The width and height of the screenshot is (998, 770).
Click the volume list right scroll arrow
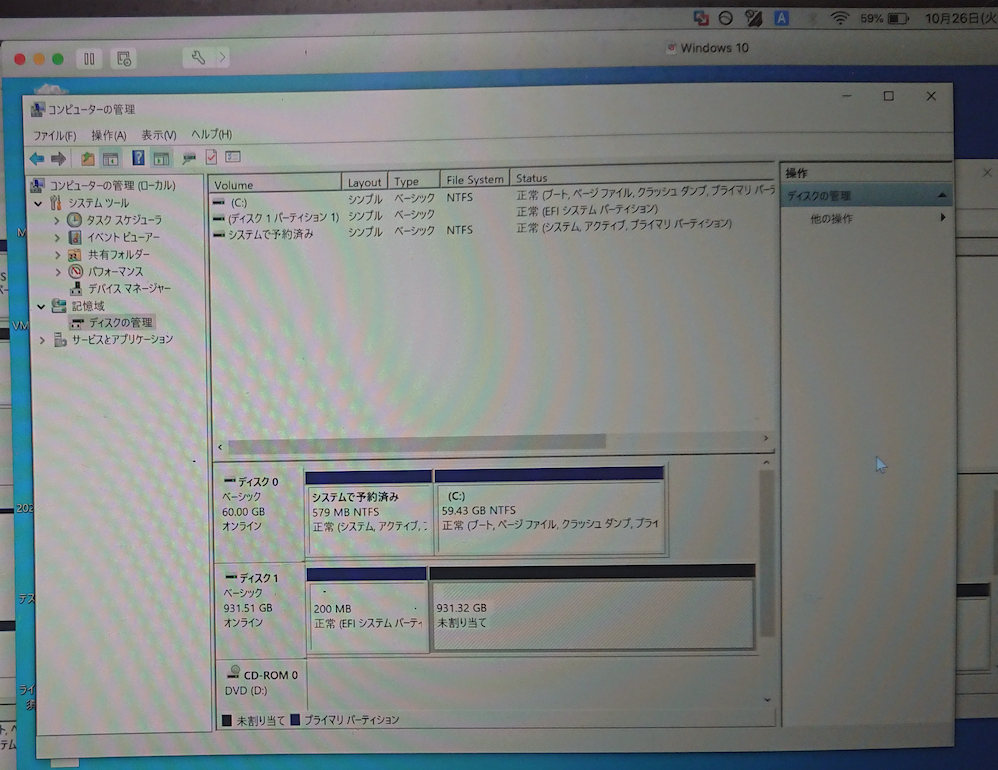766,438
